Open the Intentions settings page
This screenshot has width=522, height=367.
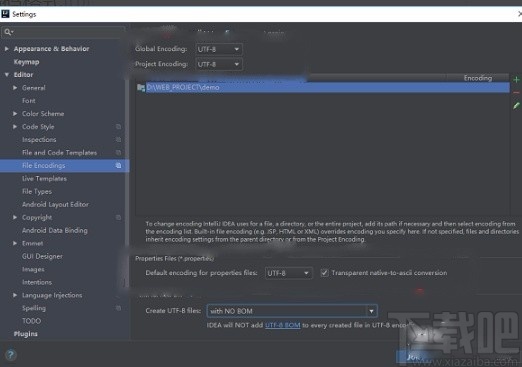[37, 282]
